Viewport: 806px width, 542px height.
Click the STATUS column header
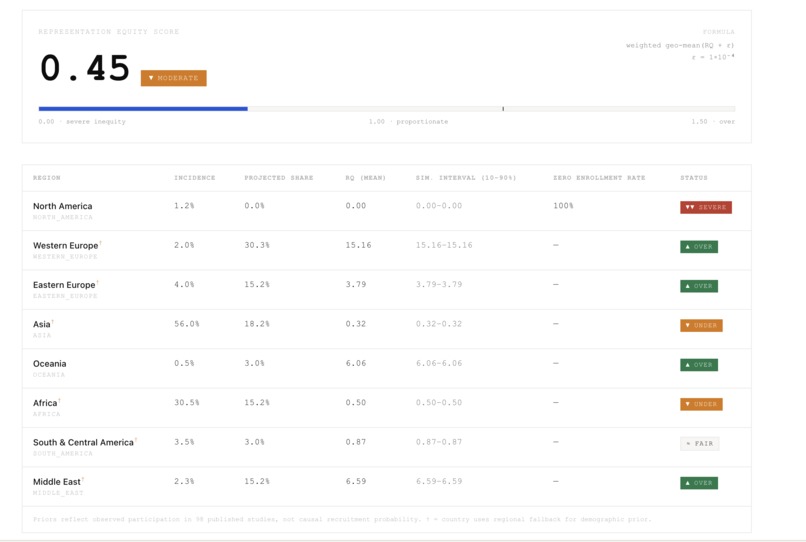click(x=694, y=178)
